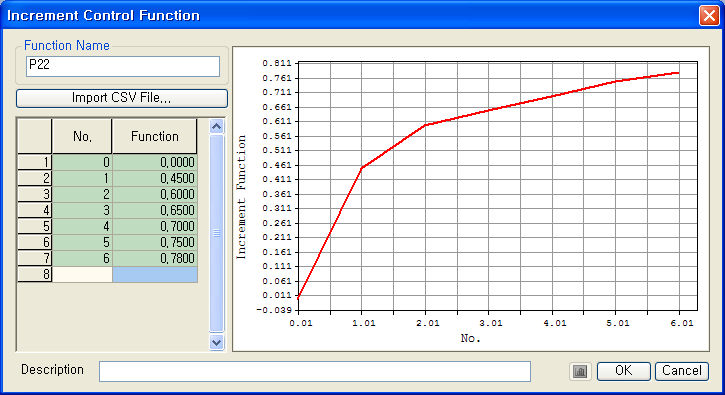Select the Function column header

click(154, 136)
